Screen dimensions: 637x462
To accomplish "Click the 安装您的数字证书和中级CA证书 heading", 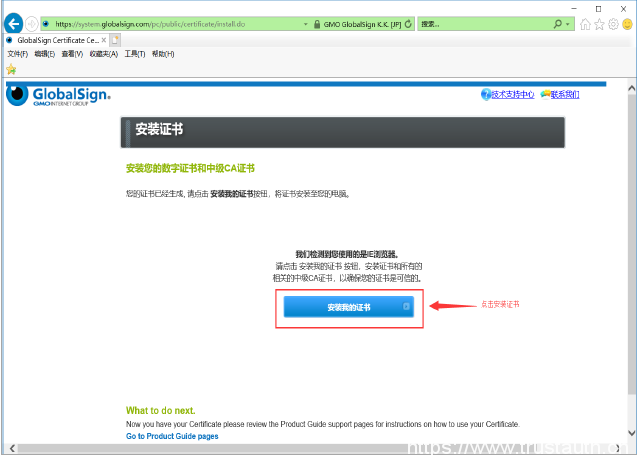I will click(x=190, y=168).
